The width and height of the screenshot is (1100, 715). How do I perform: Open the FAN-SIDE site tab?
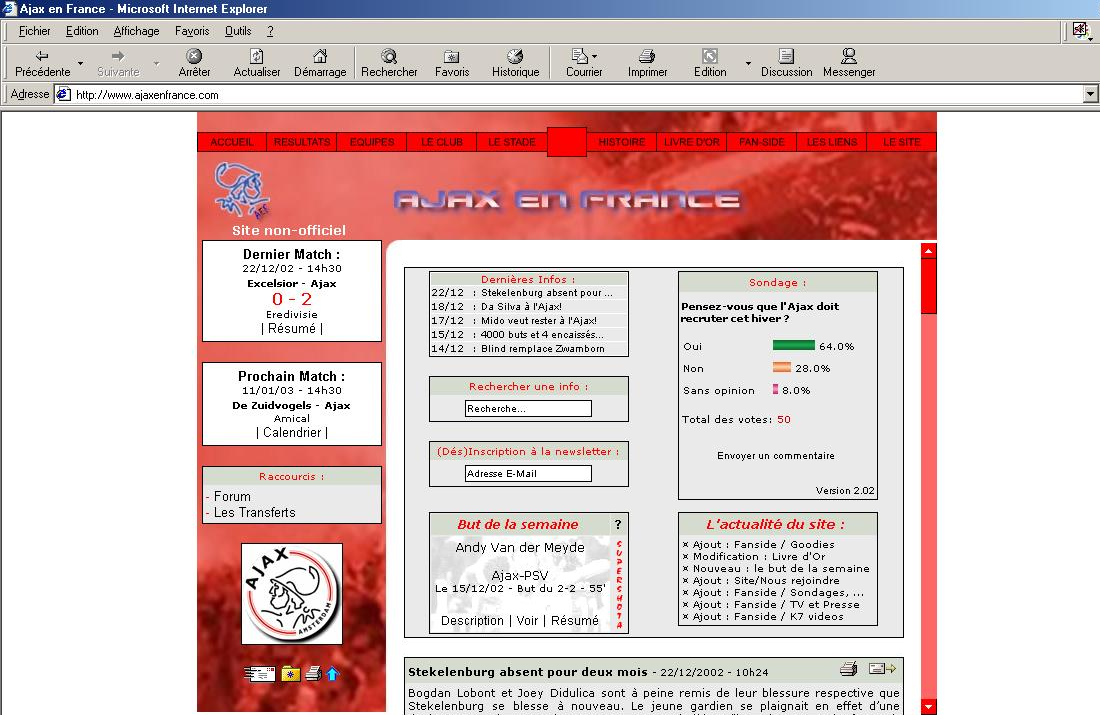pyautogui.click(x=762, y=142)
